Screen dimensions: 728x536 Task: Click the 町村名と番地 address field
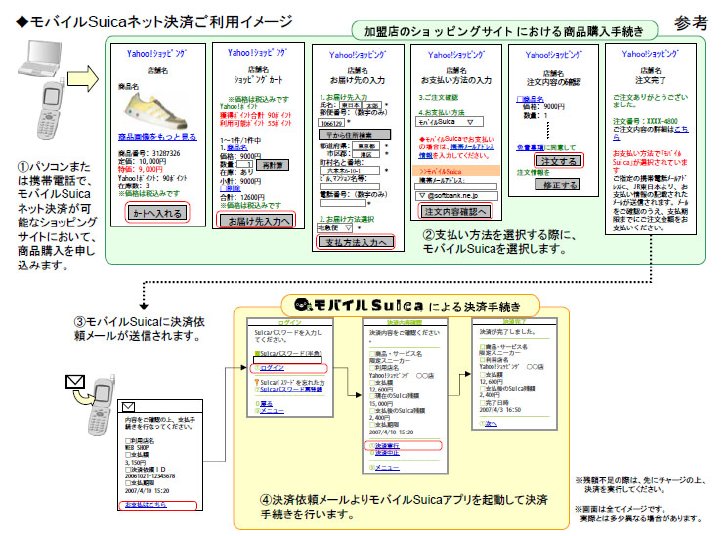pyautogui.click(x=350, y=170)
